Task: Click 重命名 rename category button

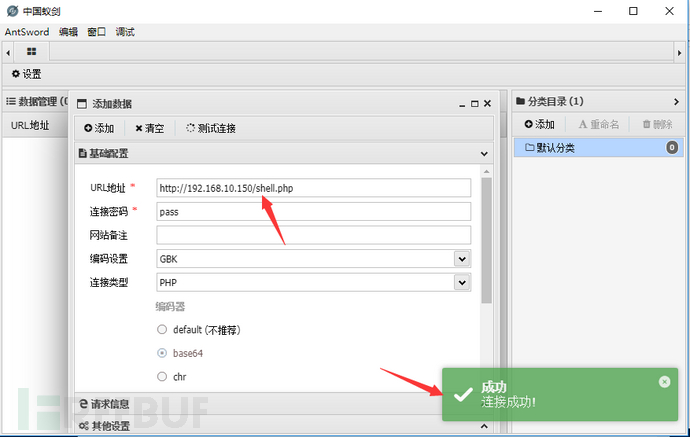Action: (x=598, y=124)
